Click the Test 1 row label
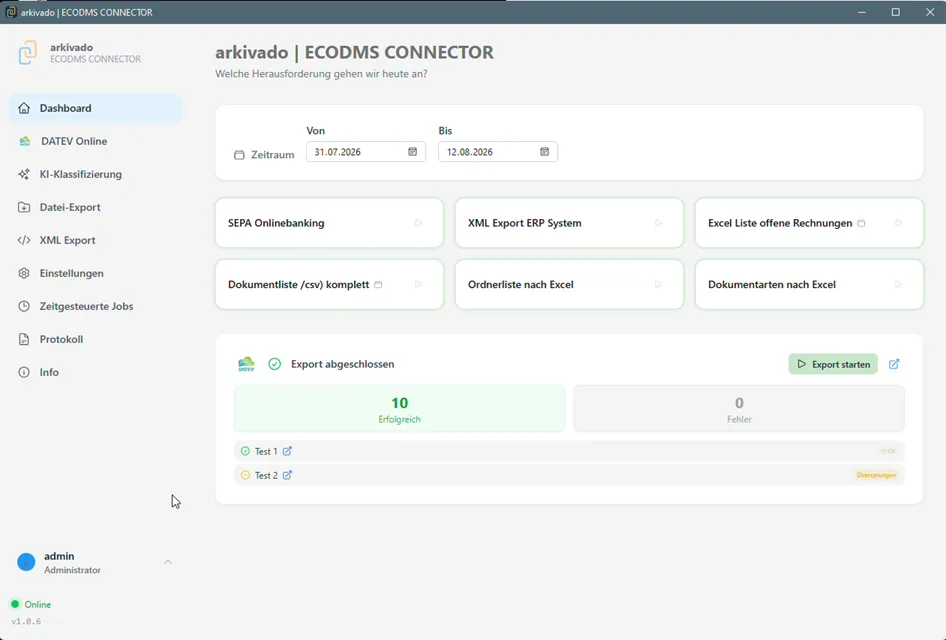The width and height of the screenshot is (946, 640). 266,451
